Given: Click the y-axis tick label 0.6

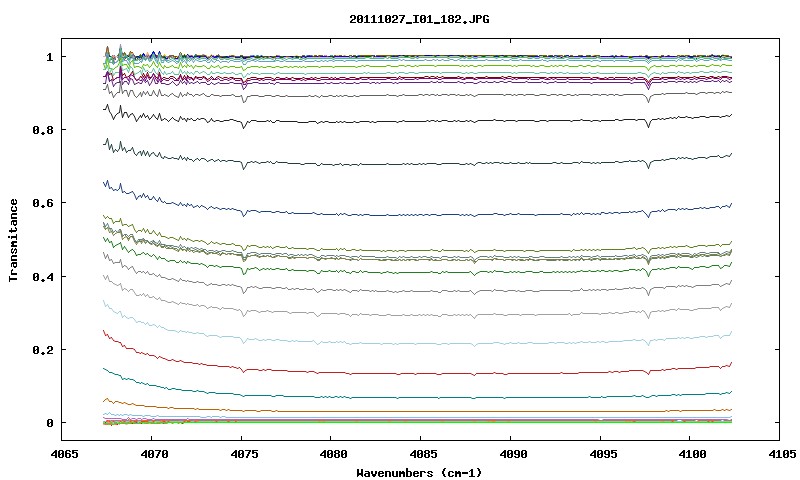Looking at the screenshot, I should tap(42, 203).
